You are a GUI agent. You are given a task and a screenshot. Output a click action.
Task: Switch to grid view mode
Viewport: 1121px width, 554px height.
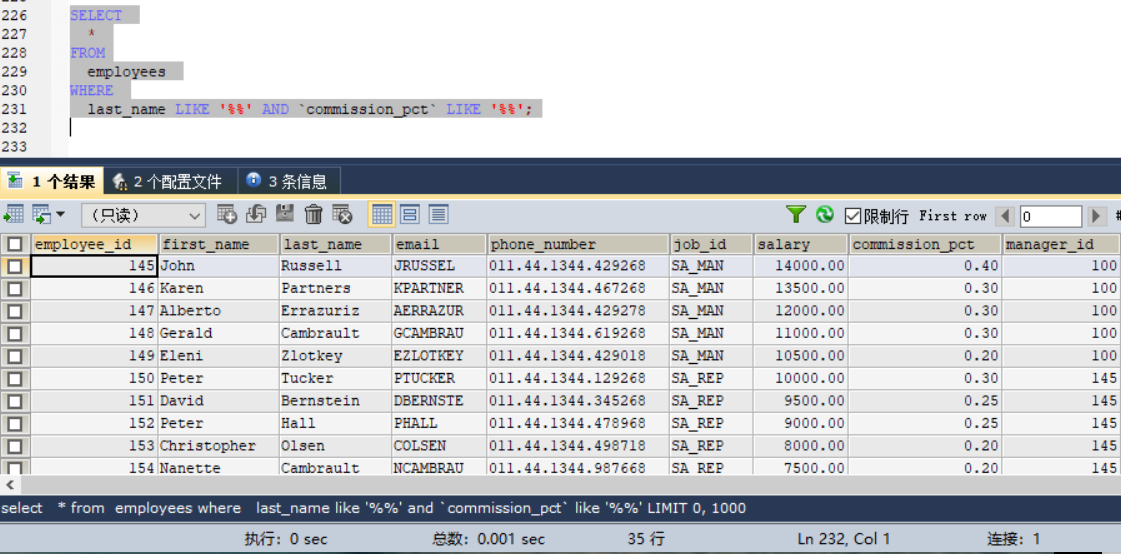[x=382, y=214]
